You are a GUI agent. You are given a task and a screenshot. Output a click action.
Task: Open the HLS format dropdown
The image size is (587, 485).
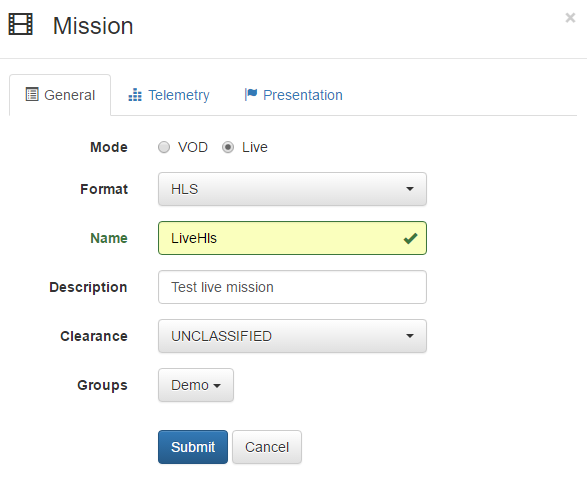coord(292,189)
